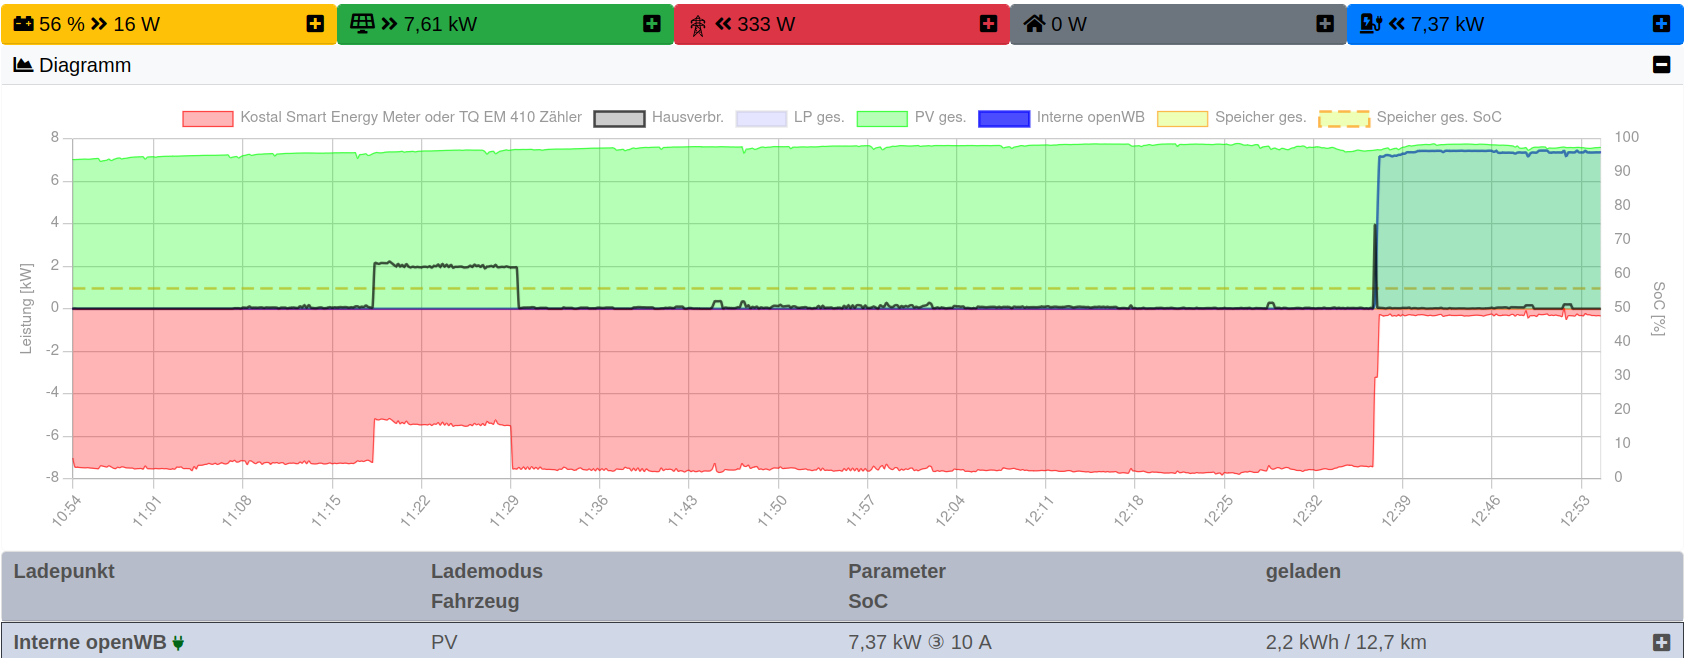Click the solar panel icon in the green tile
Image resolution: width=1686 pixels, height=658 pixels.
(362, 23)
